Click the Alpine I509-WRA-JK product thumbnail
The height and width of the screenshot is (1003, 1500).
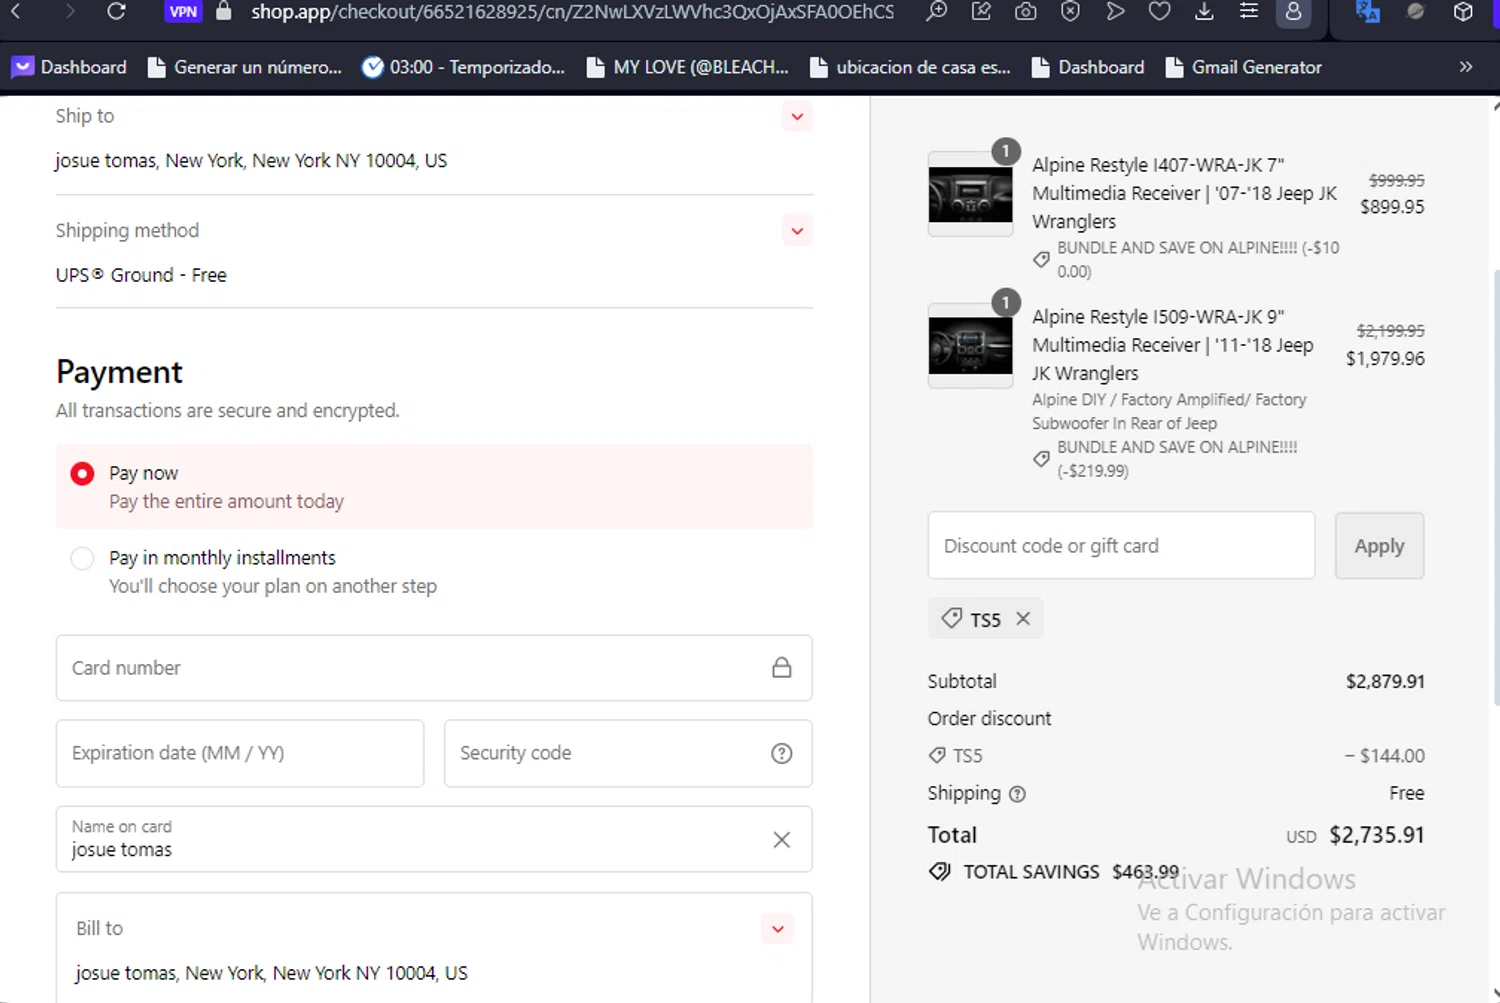970,346
